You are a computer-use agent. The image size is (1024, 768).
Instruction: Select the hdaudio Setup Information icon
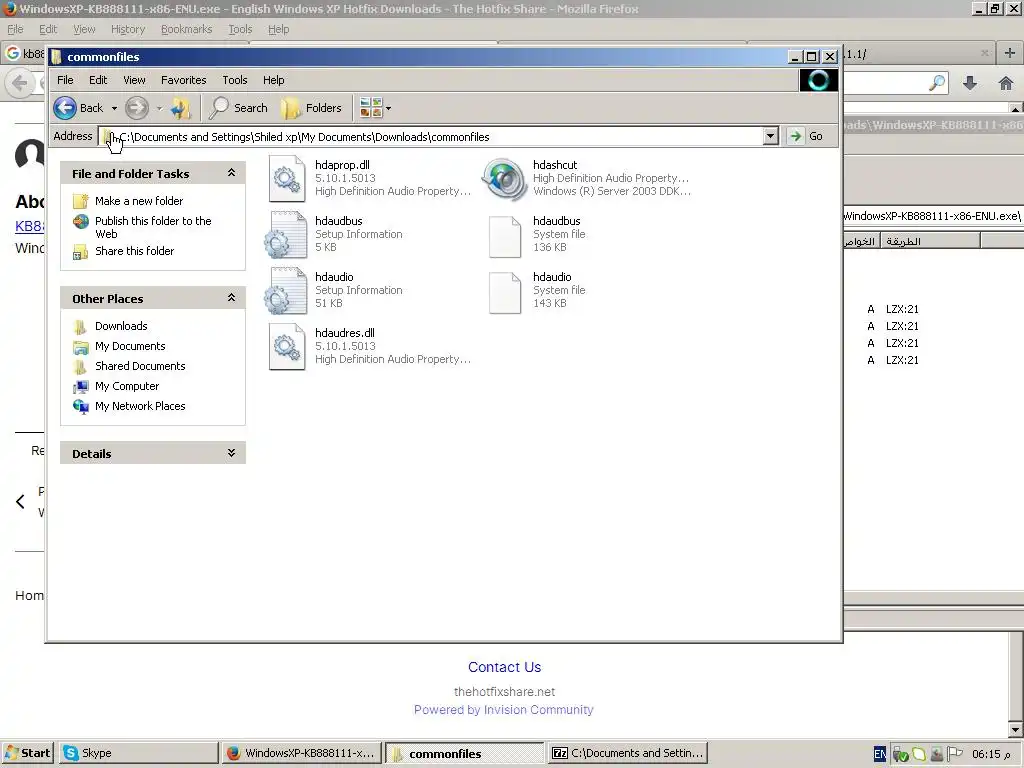click(x=285, y=291)
